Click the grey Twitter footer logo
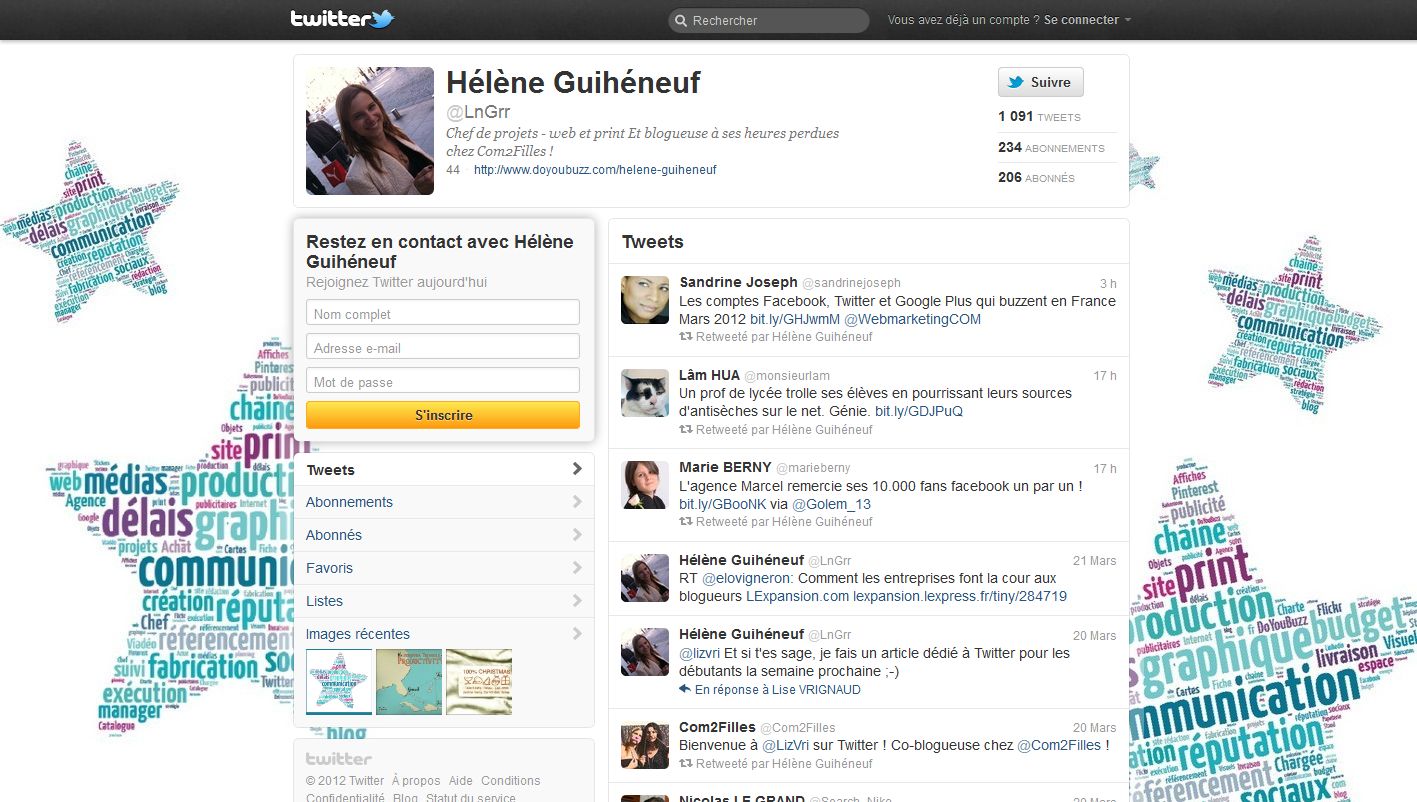 pos(339,759)
